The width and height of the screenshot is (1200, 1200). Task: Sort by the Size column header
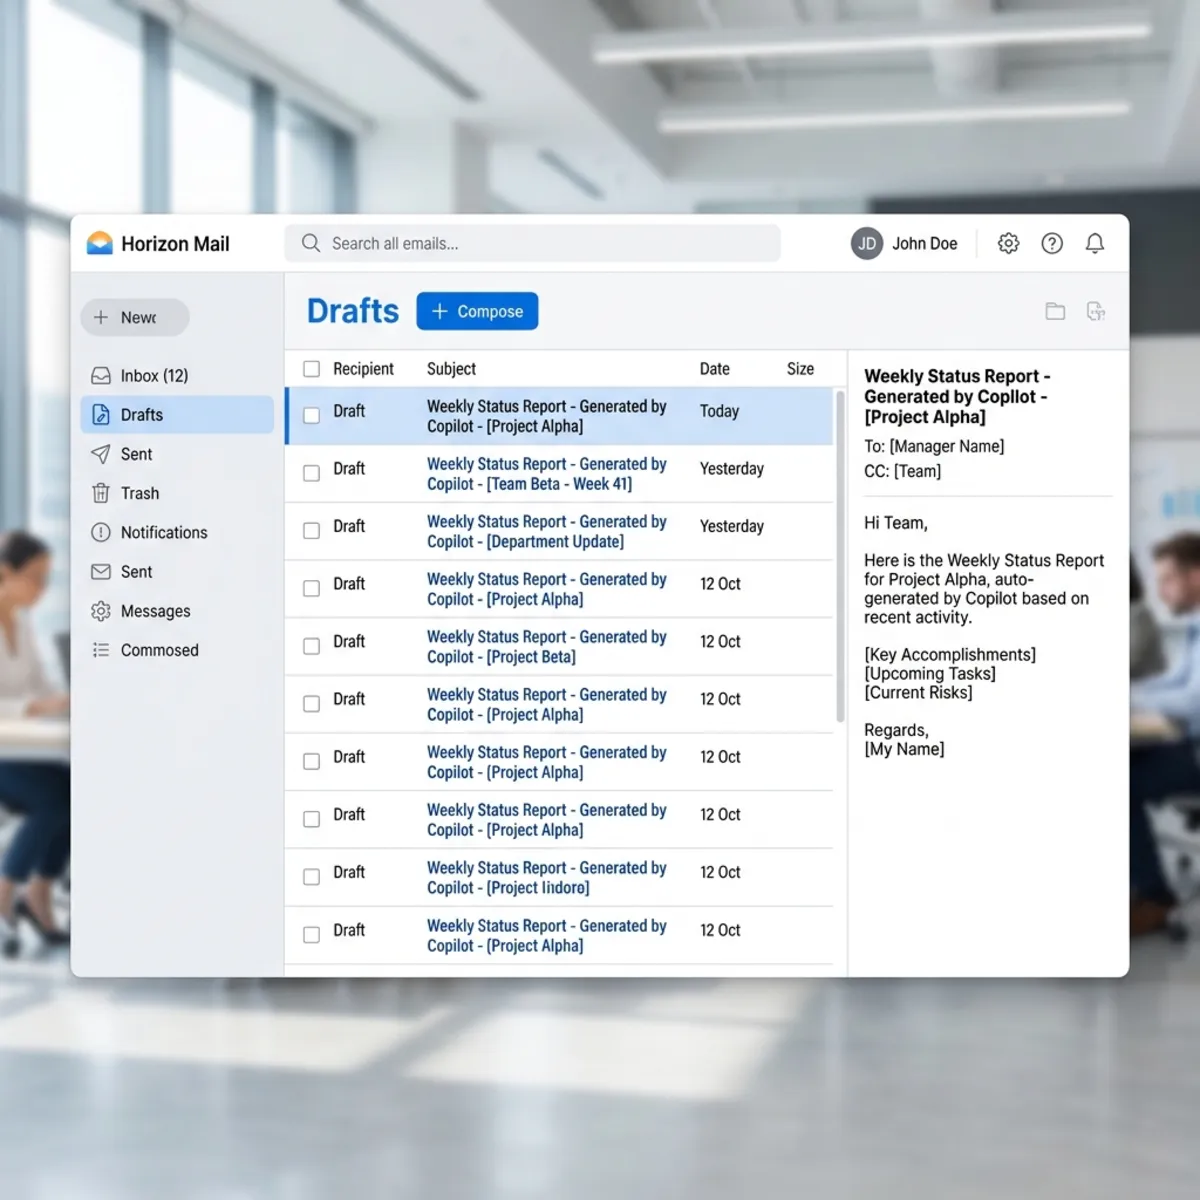800,369
